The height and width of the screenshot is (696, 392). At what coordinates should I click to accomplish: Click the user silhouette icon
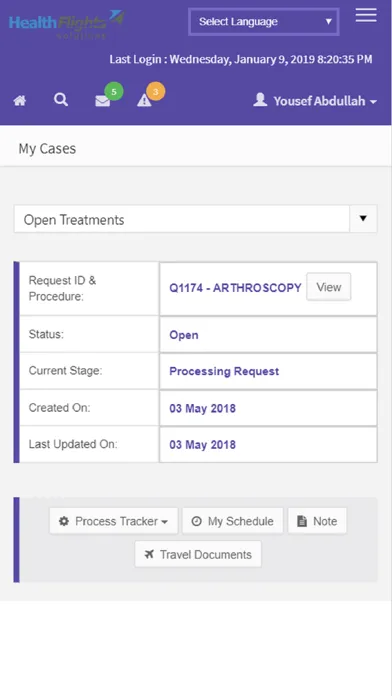pos(260,100)
